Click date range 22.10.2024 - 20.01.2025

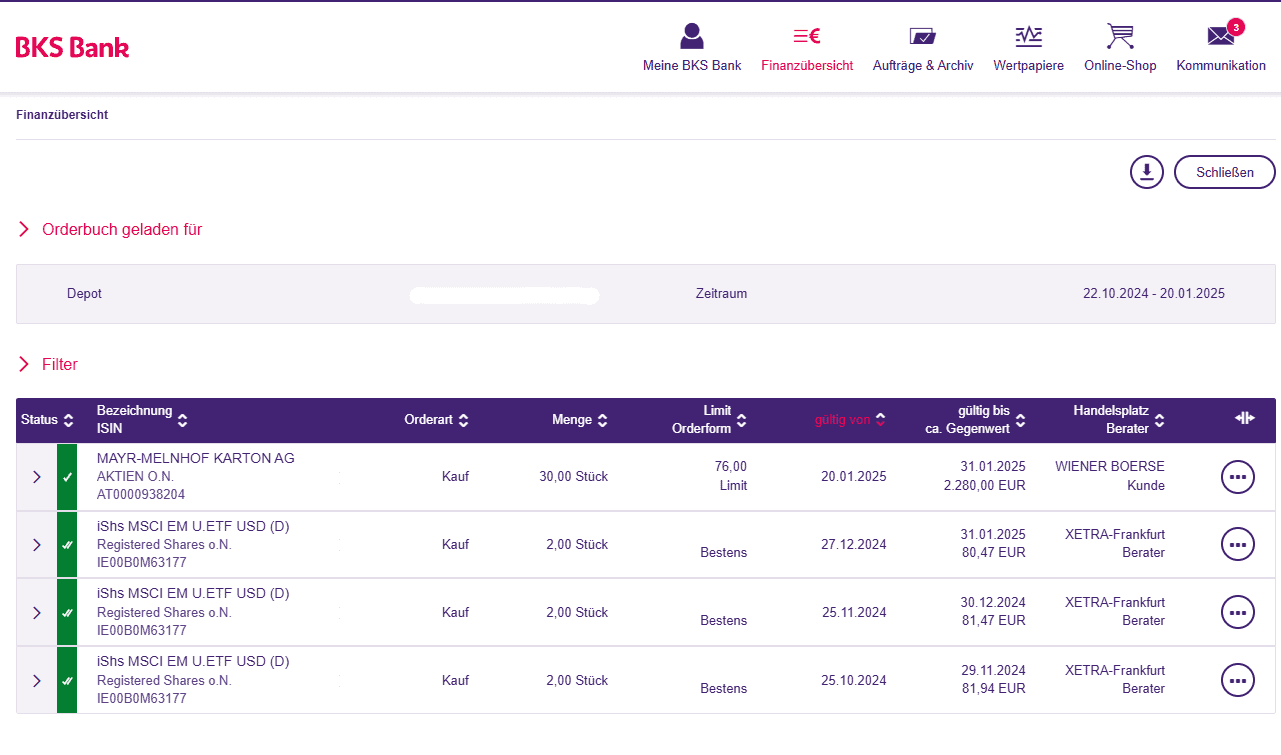pyautogui.click(x=1154, y=294)
